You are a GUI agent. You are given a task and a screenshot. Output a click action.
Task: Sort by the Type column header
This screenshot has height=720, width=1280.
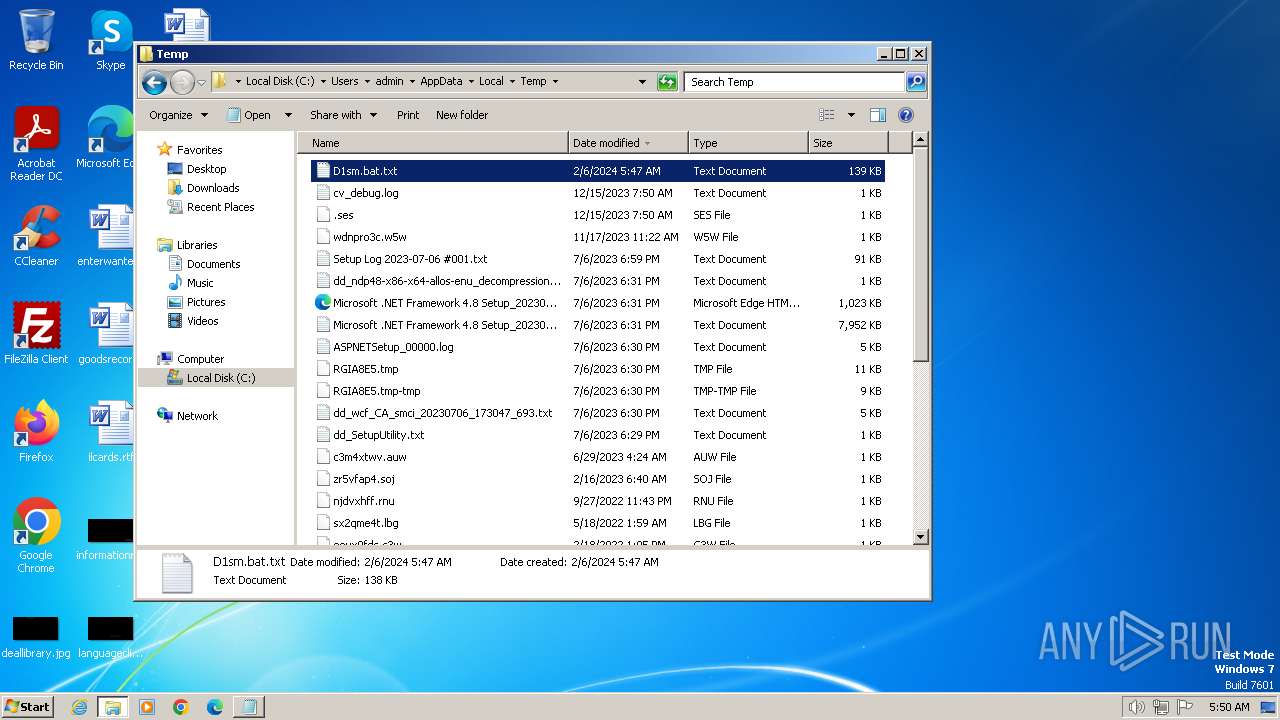pyautogui.click(x=748, y=143)
